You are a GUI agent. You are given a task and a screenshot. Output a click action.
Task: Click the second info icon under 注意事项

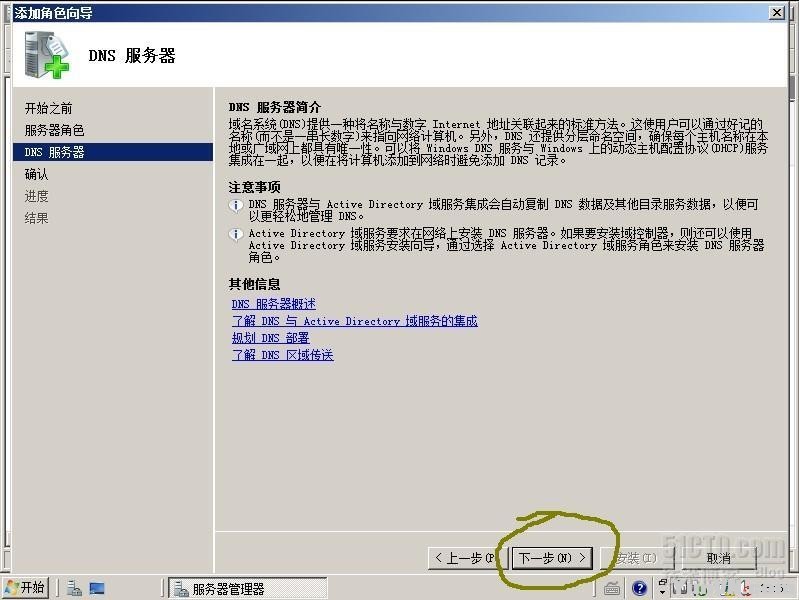click(235, 234)
